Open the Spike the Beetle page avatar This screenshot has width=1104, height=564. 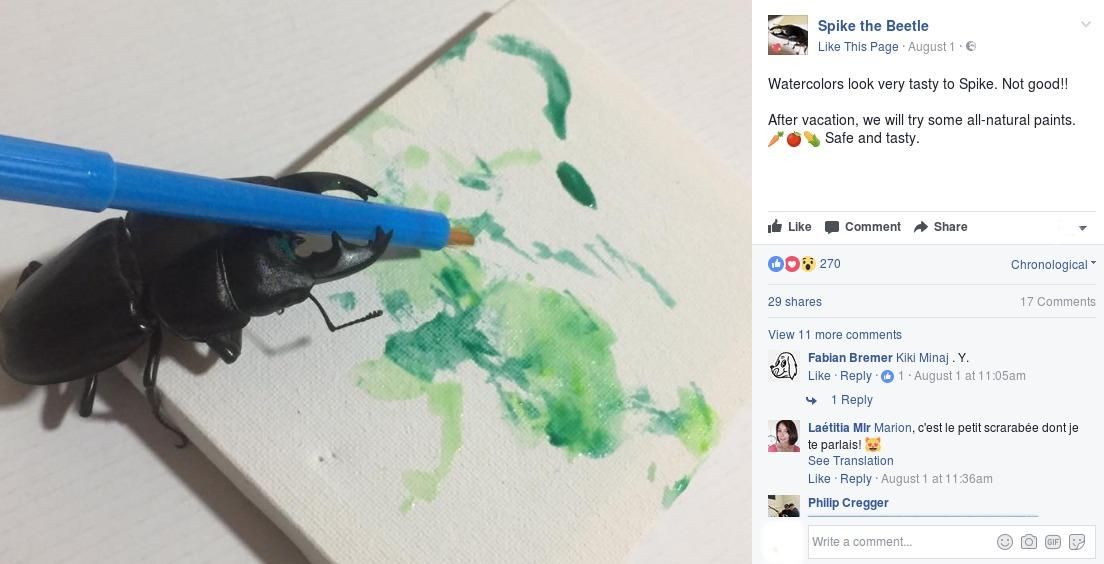click(787, 35)
